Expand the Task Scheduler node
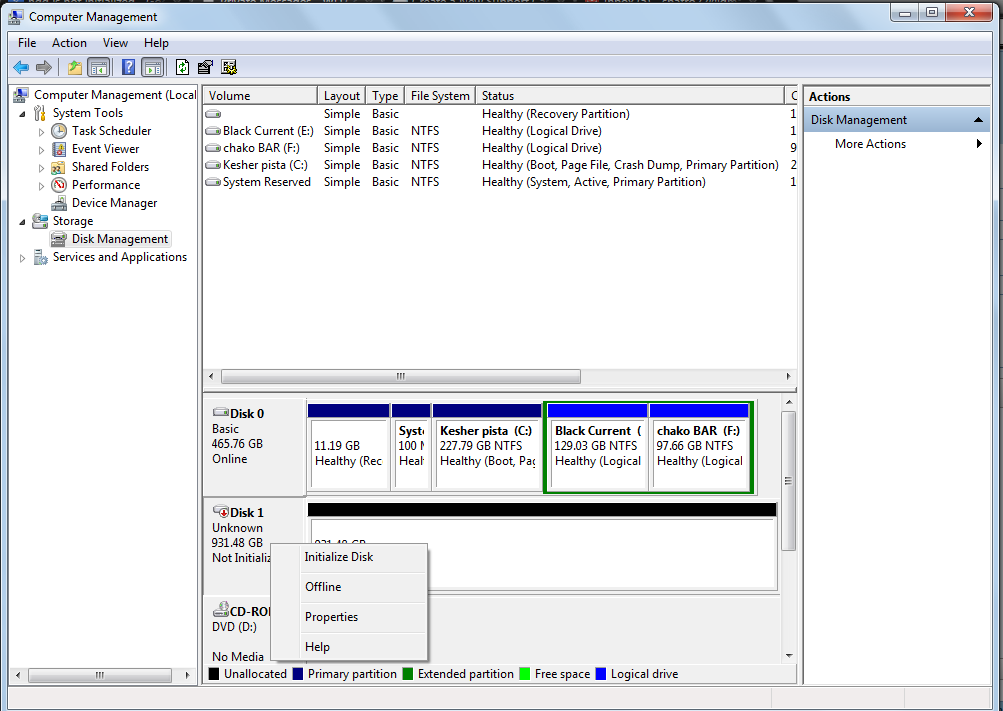 pos(42,132)
